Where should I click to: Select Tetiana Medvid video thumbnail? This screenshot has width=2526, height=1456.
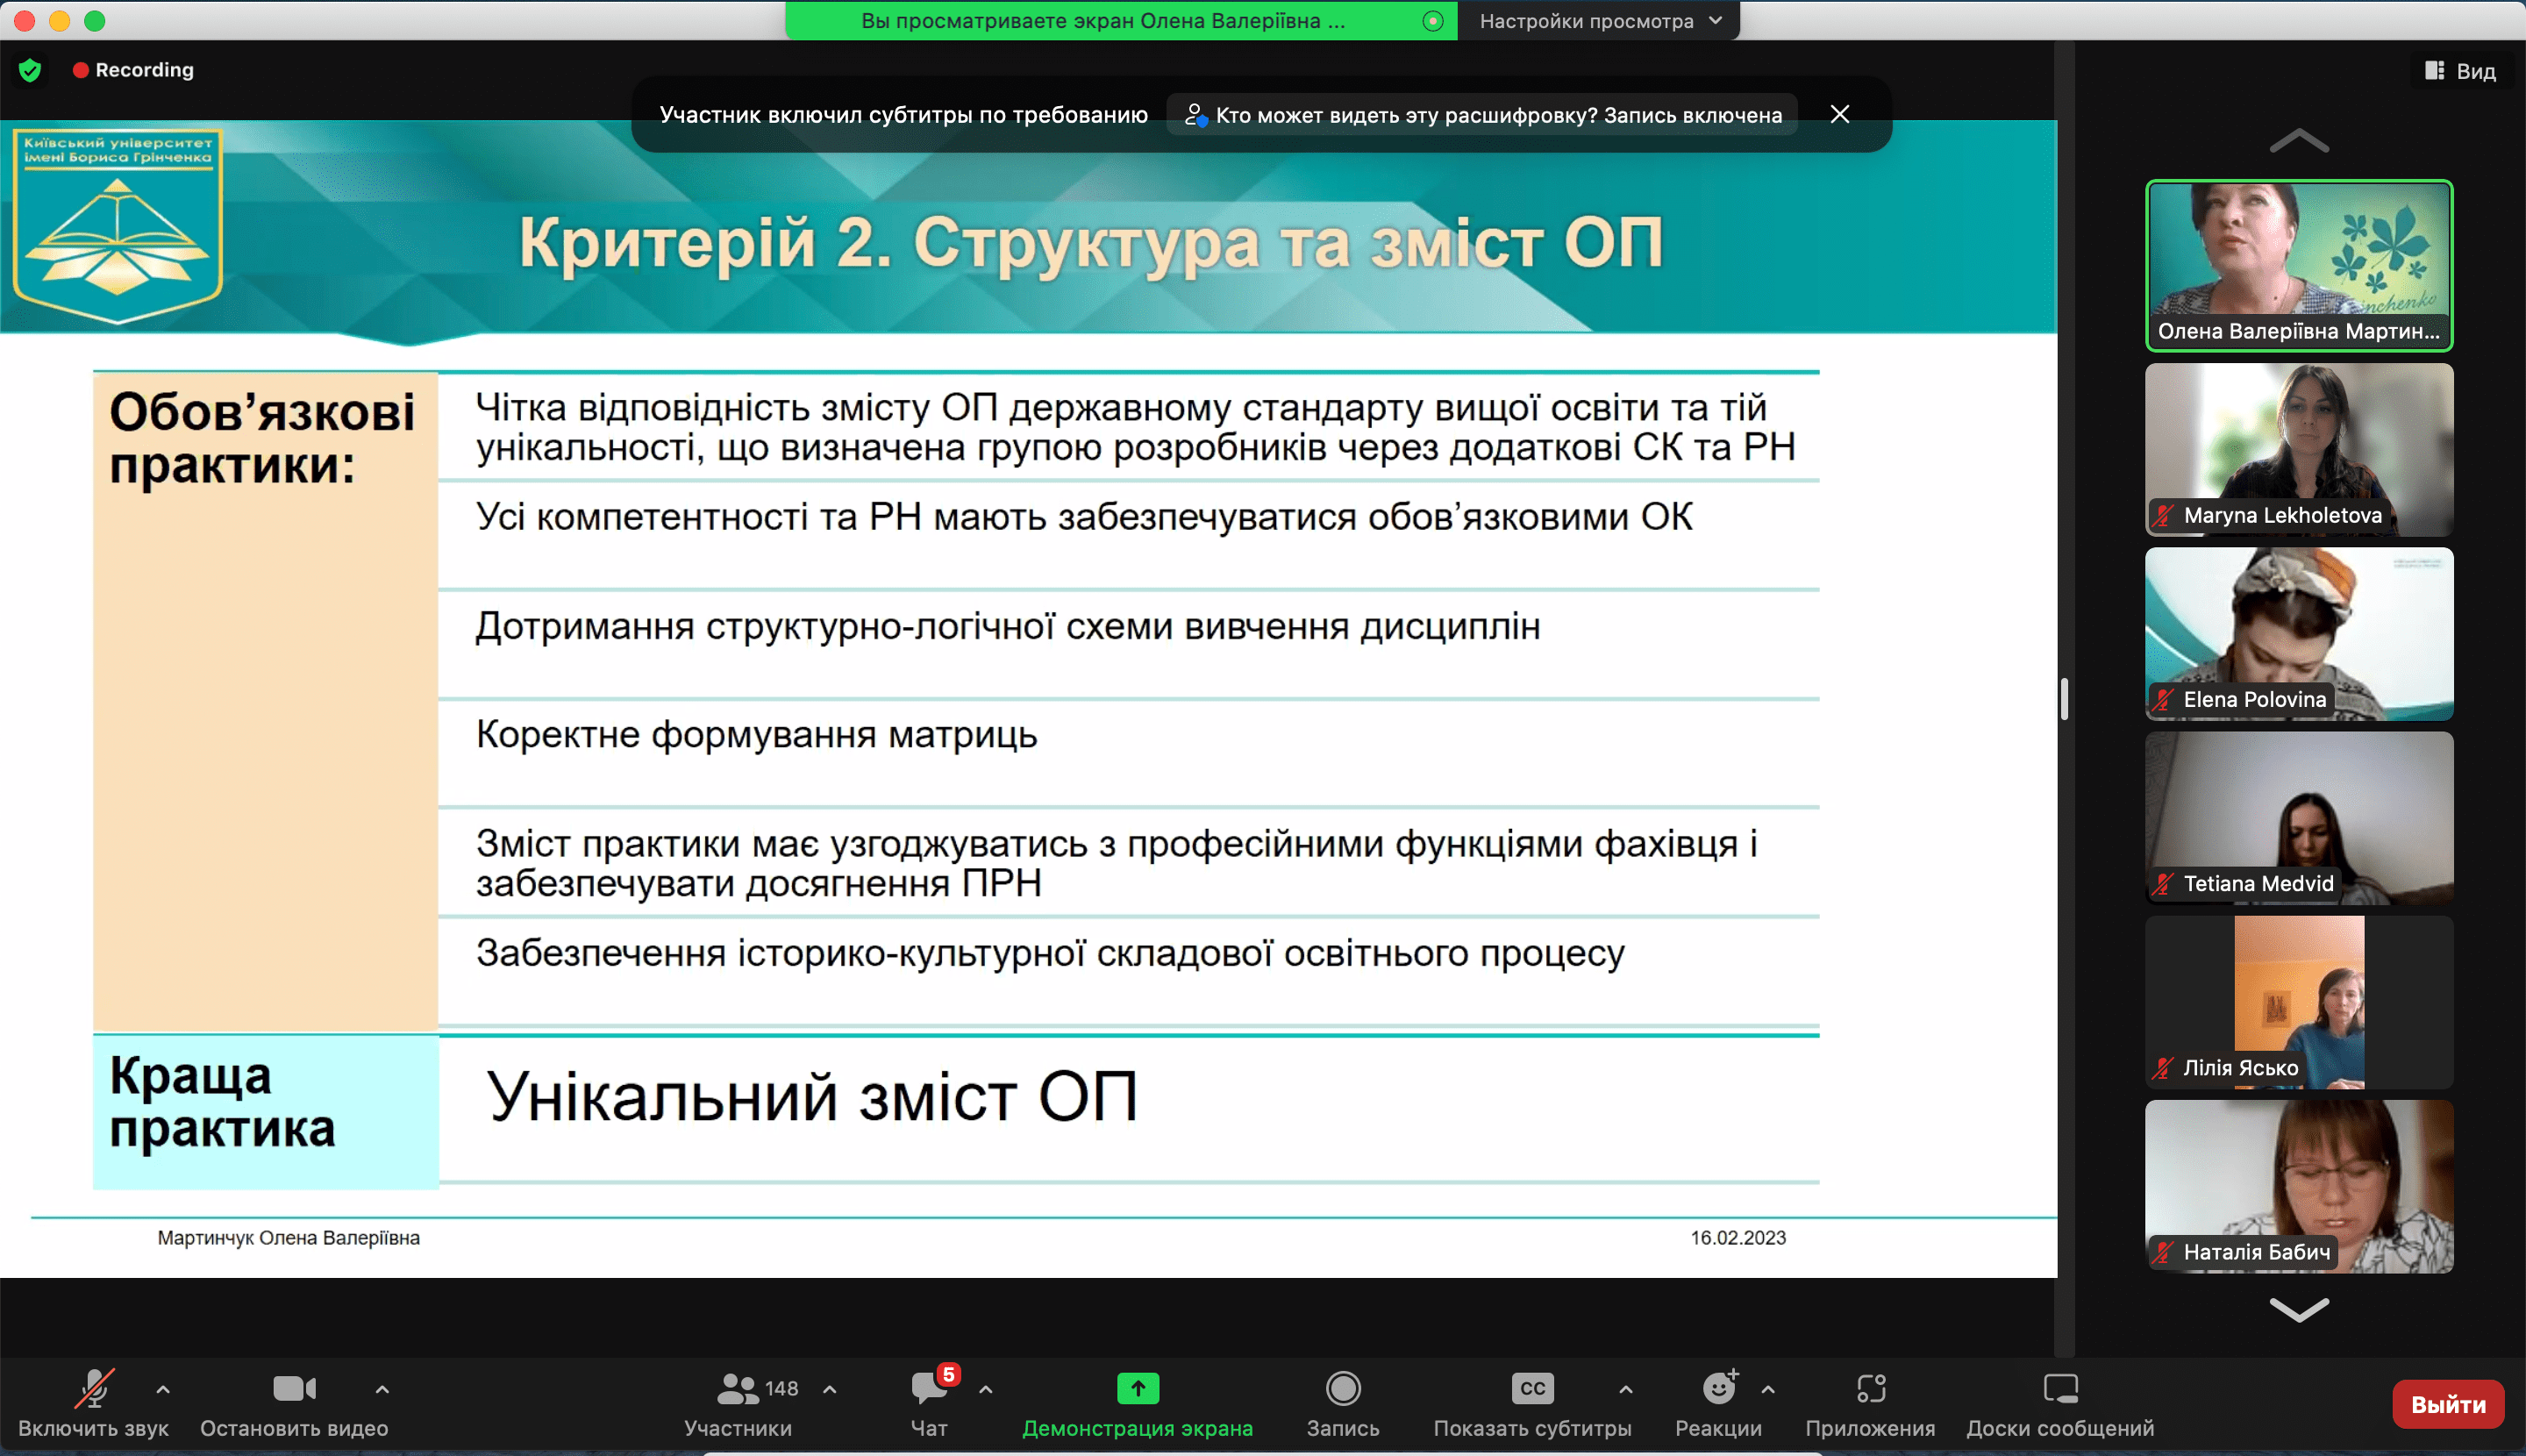2299,818
